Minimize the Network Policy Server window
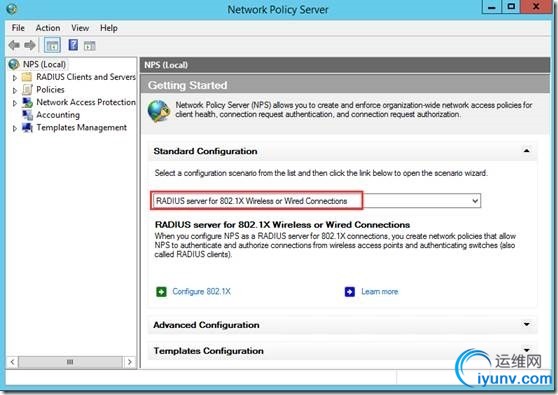 492,7
